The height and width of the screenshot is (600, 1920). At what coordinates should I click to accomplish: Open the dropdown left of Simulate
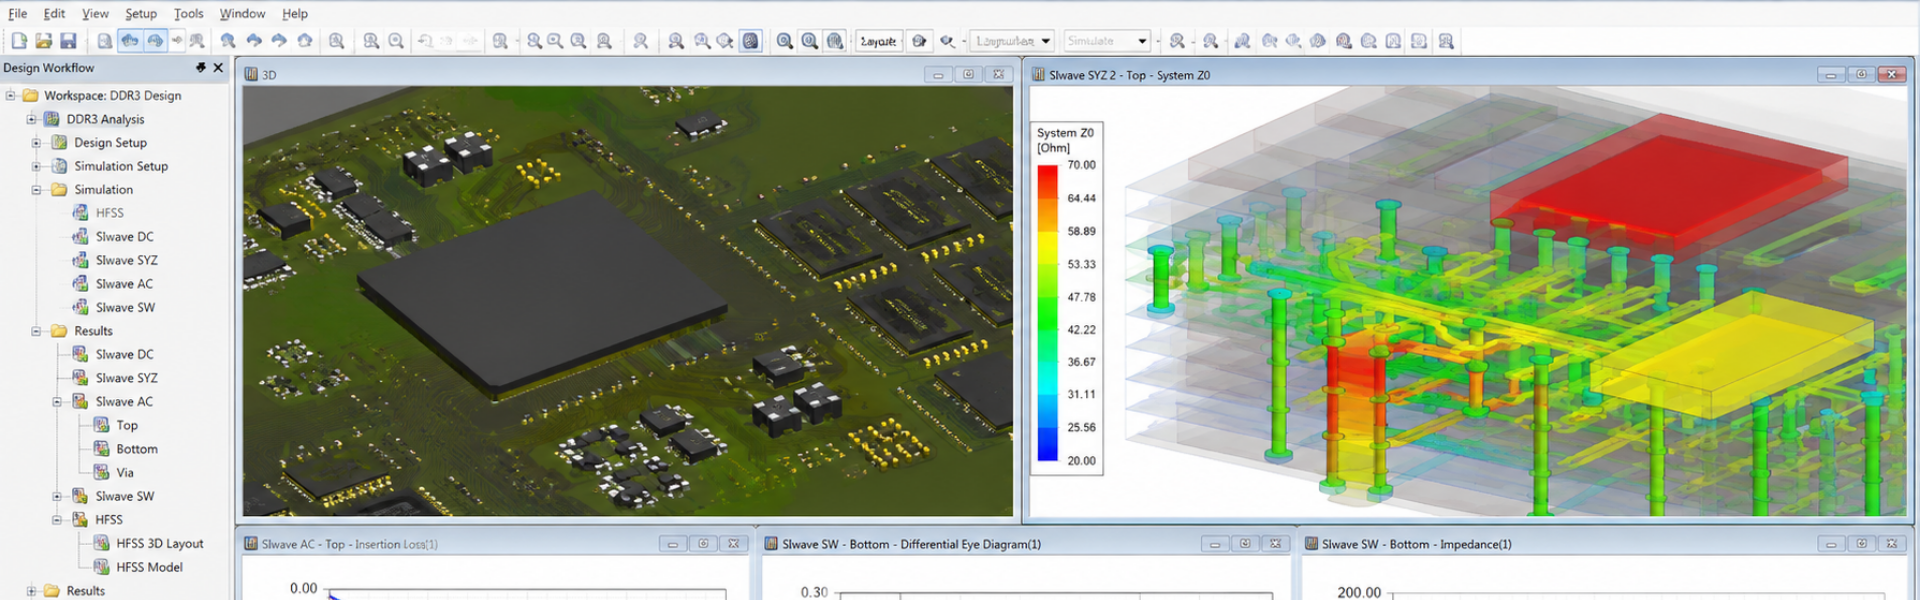click(x=1012, y=41)
